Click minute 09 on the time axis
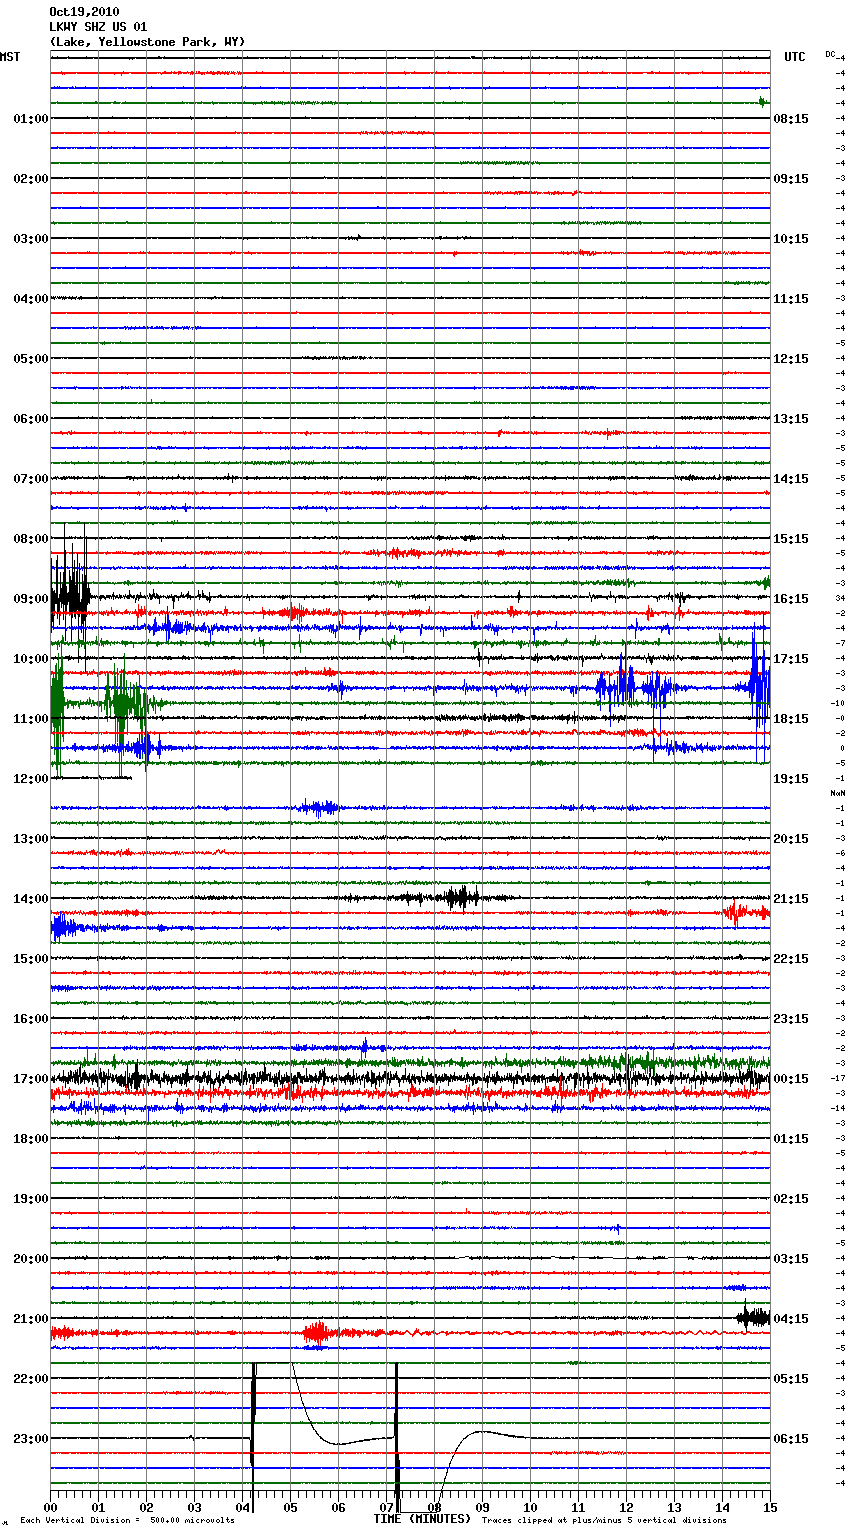The width and height of the screenshot is (850, 1534). [482, 1507]
